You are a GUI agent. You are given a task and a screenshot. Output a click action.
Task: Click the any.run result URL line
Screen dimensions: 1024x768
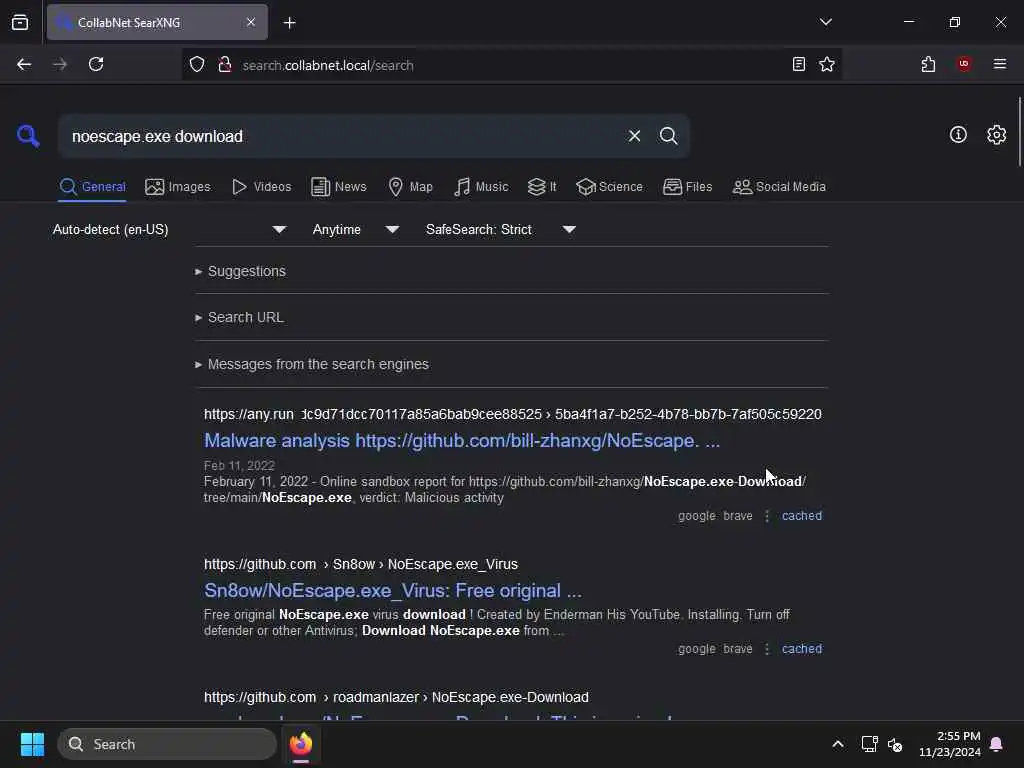(513, 414)
